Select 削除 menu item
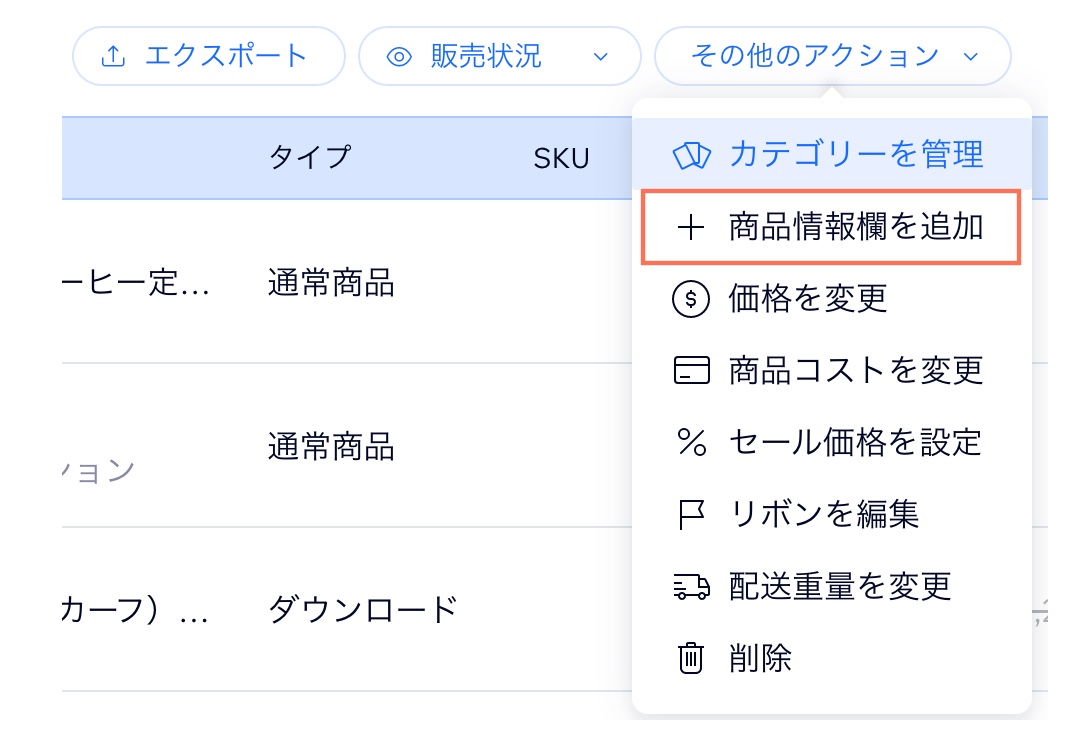This screenshot has height=734, width=1080. pyautogui.click(x=761, y=658)
